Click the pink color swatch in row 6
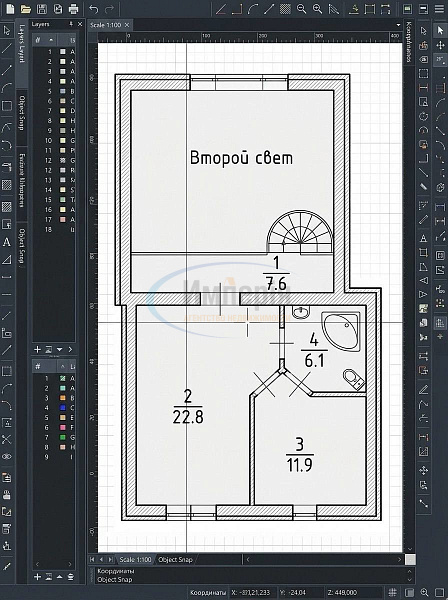Image resolution: width=448 pixels, height=600 pixels. click(x=63, y=427)
